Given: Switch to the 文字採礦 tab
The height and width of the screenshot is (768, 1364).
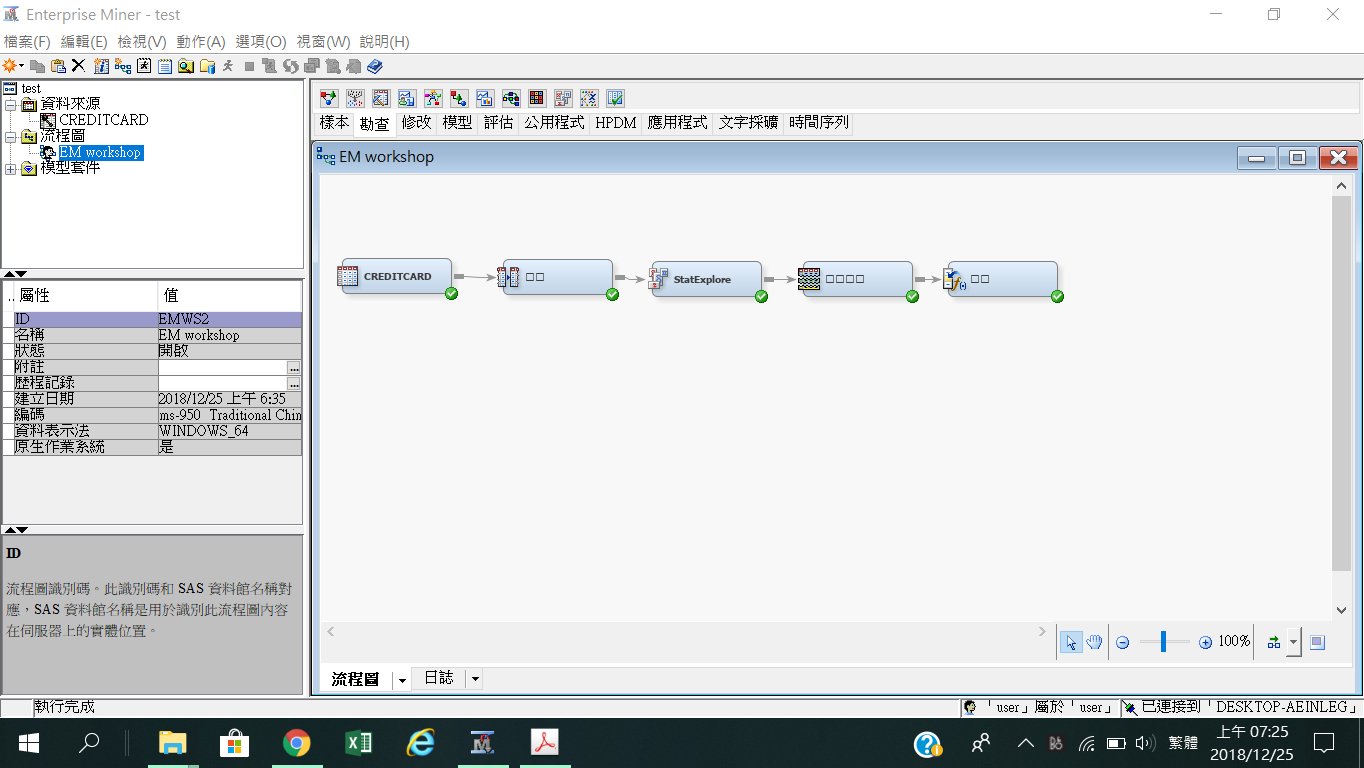Looking at the screenshot, I should 748,123.
